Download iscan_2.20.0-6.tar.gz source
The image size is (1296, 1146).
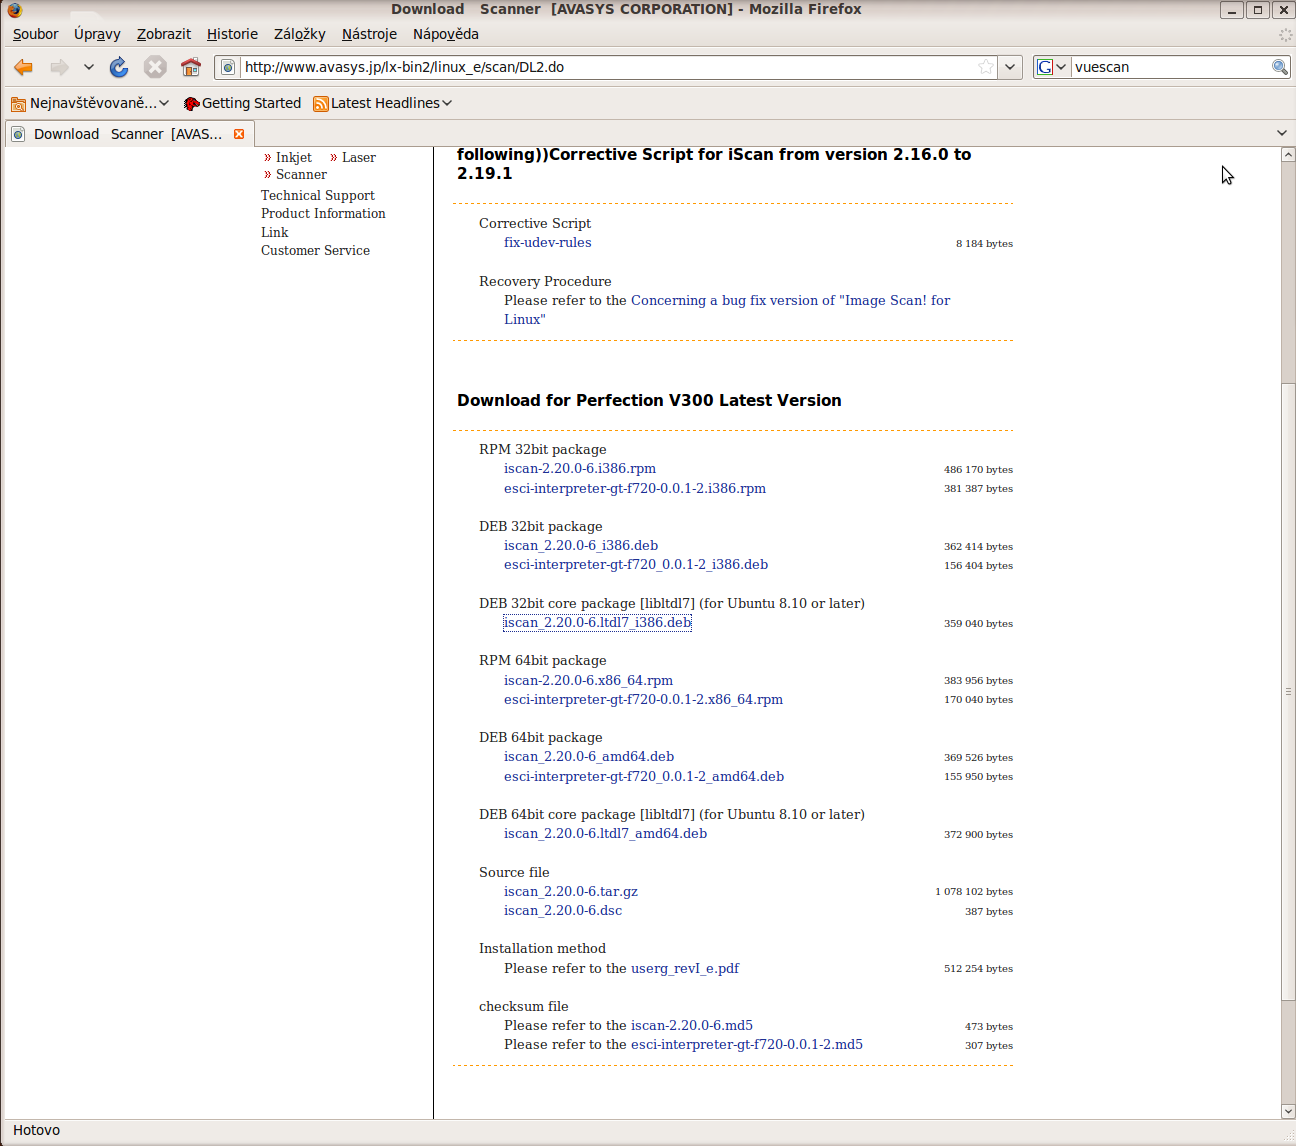click(571, 891)
